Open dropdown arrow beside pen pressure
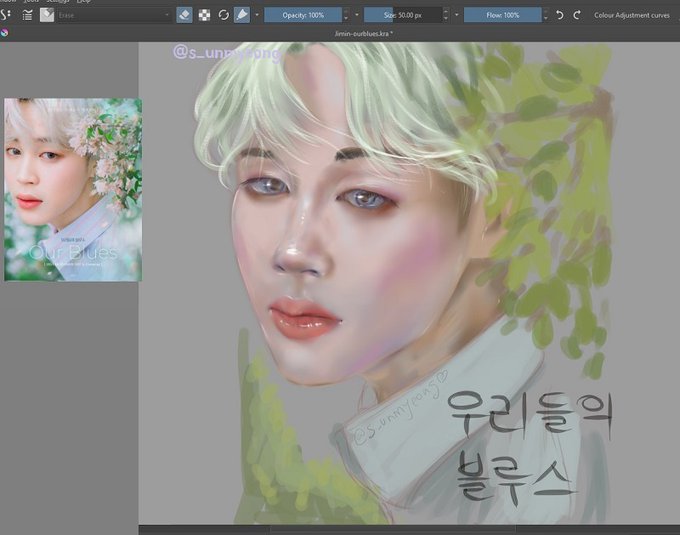The width and height of the screenshot is (680, 535). pos(257,15)
